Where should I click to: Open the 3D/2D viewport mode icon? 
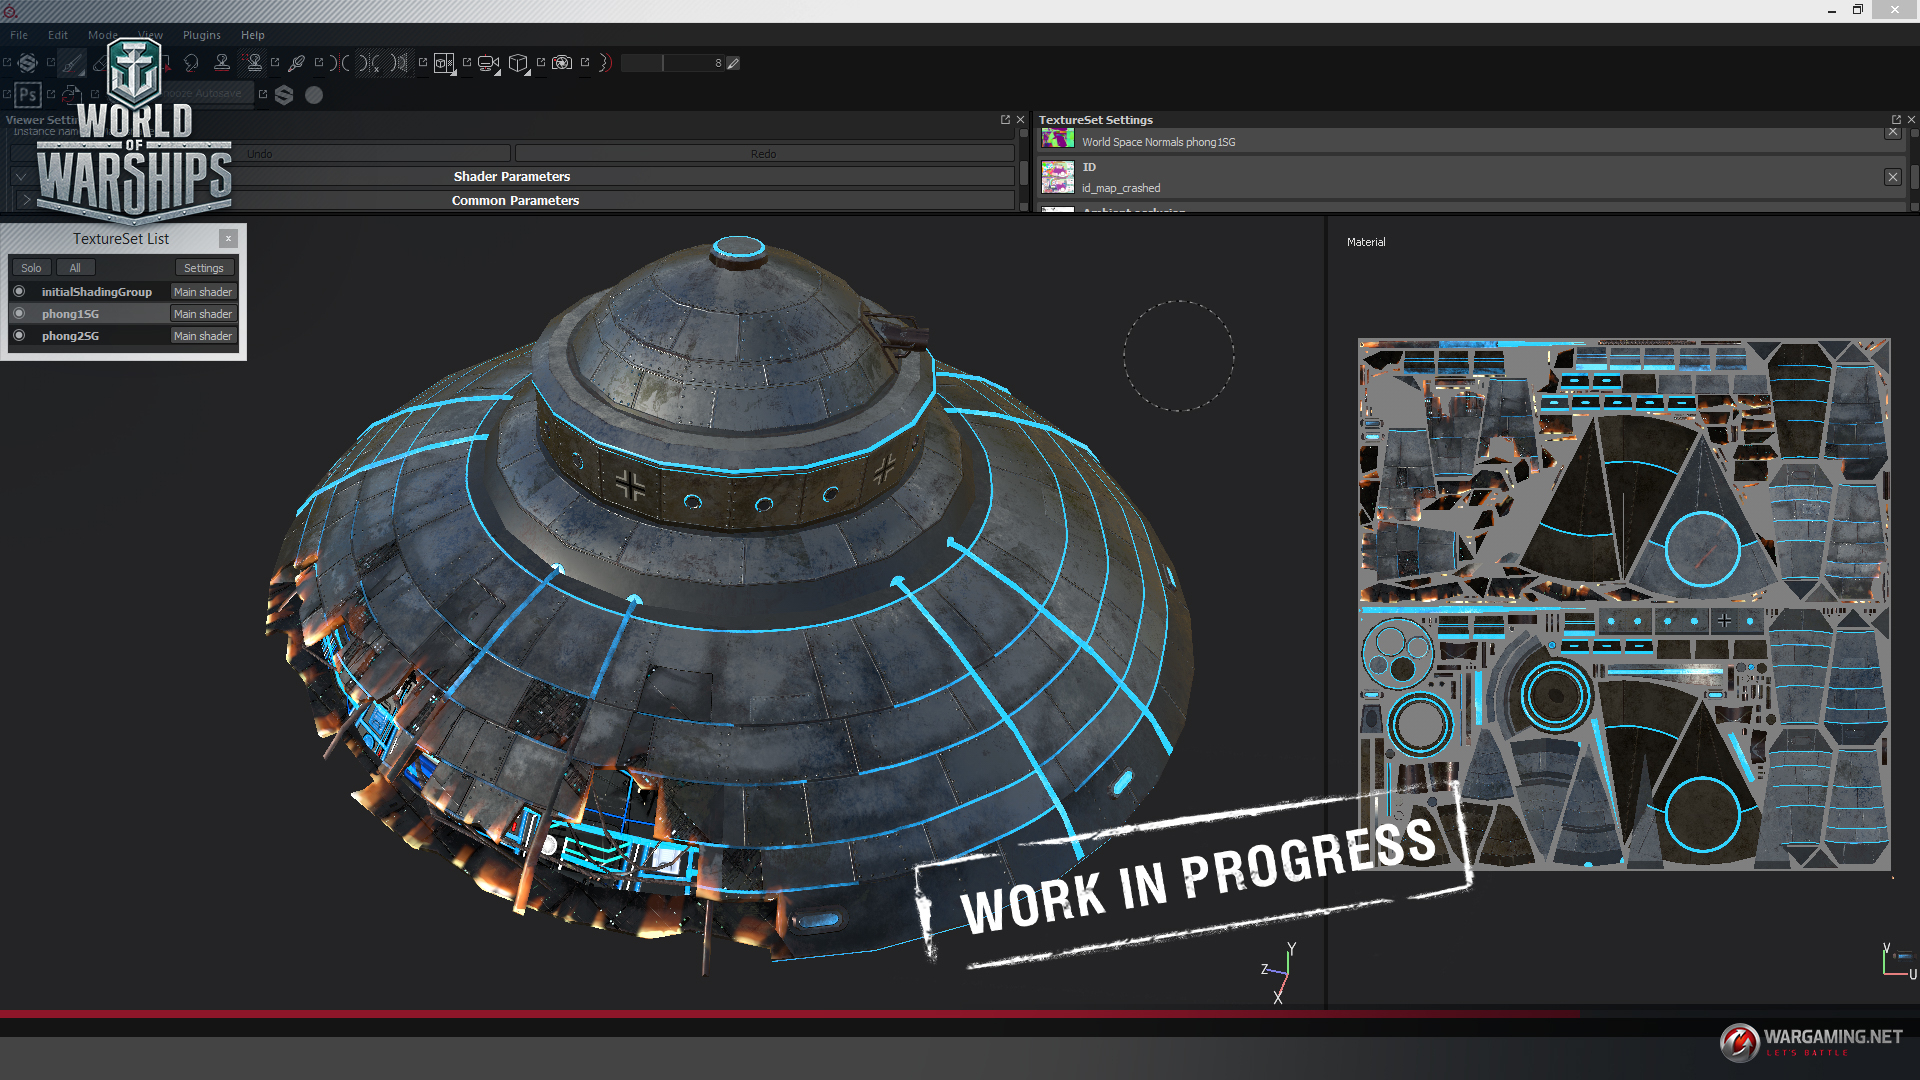pyautogui.click(x=445, y=63)
